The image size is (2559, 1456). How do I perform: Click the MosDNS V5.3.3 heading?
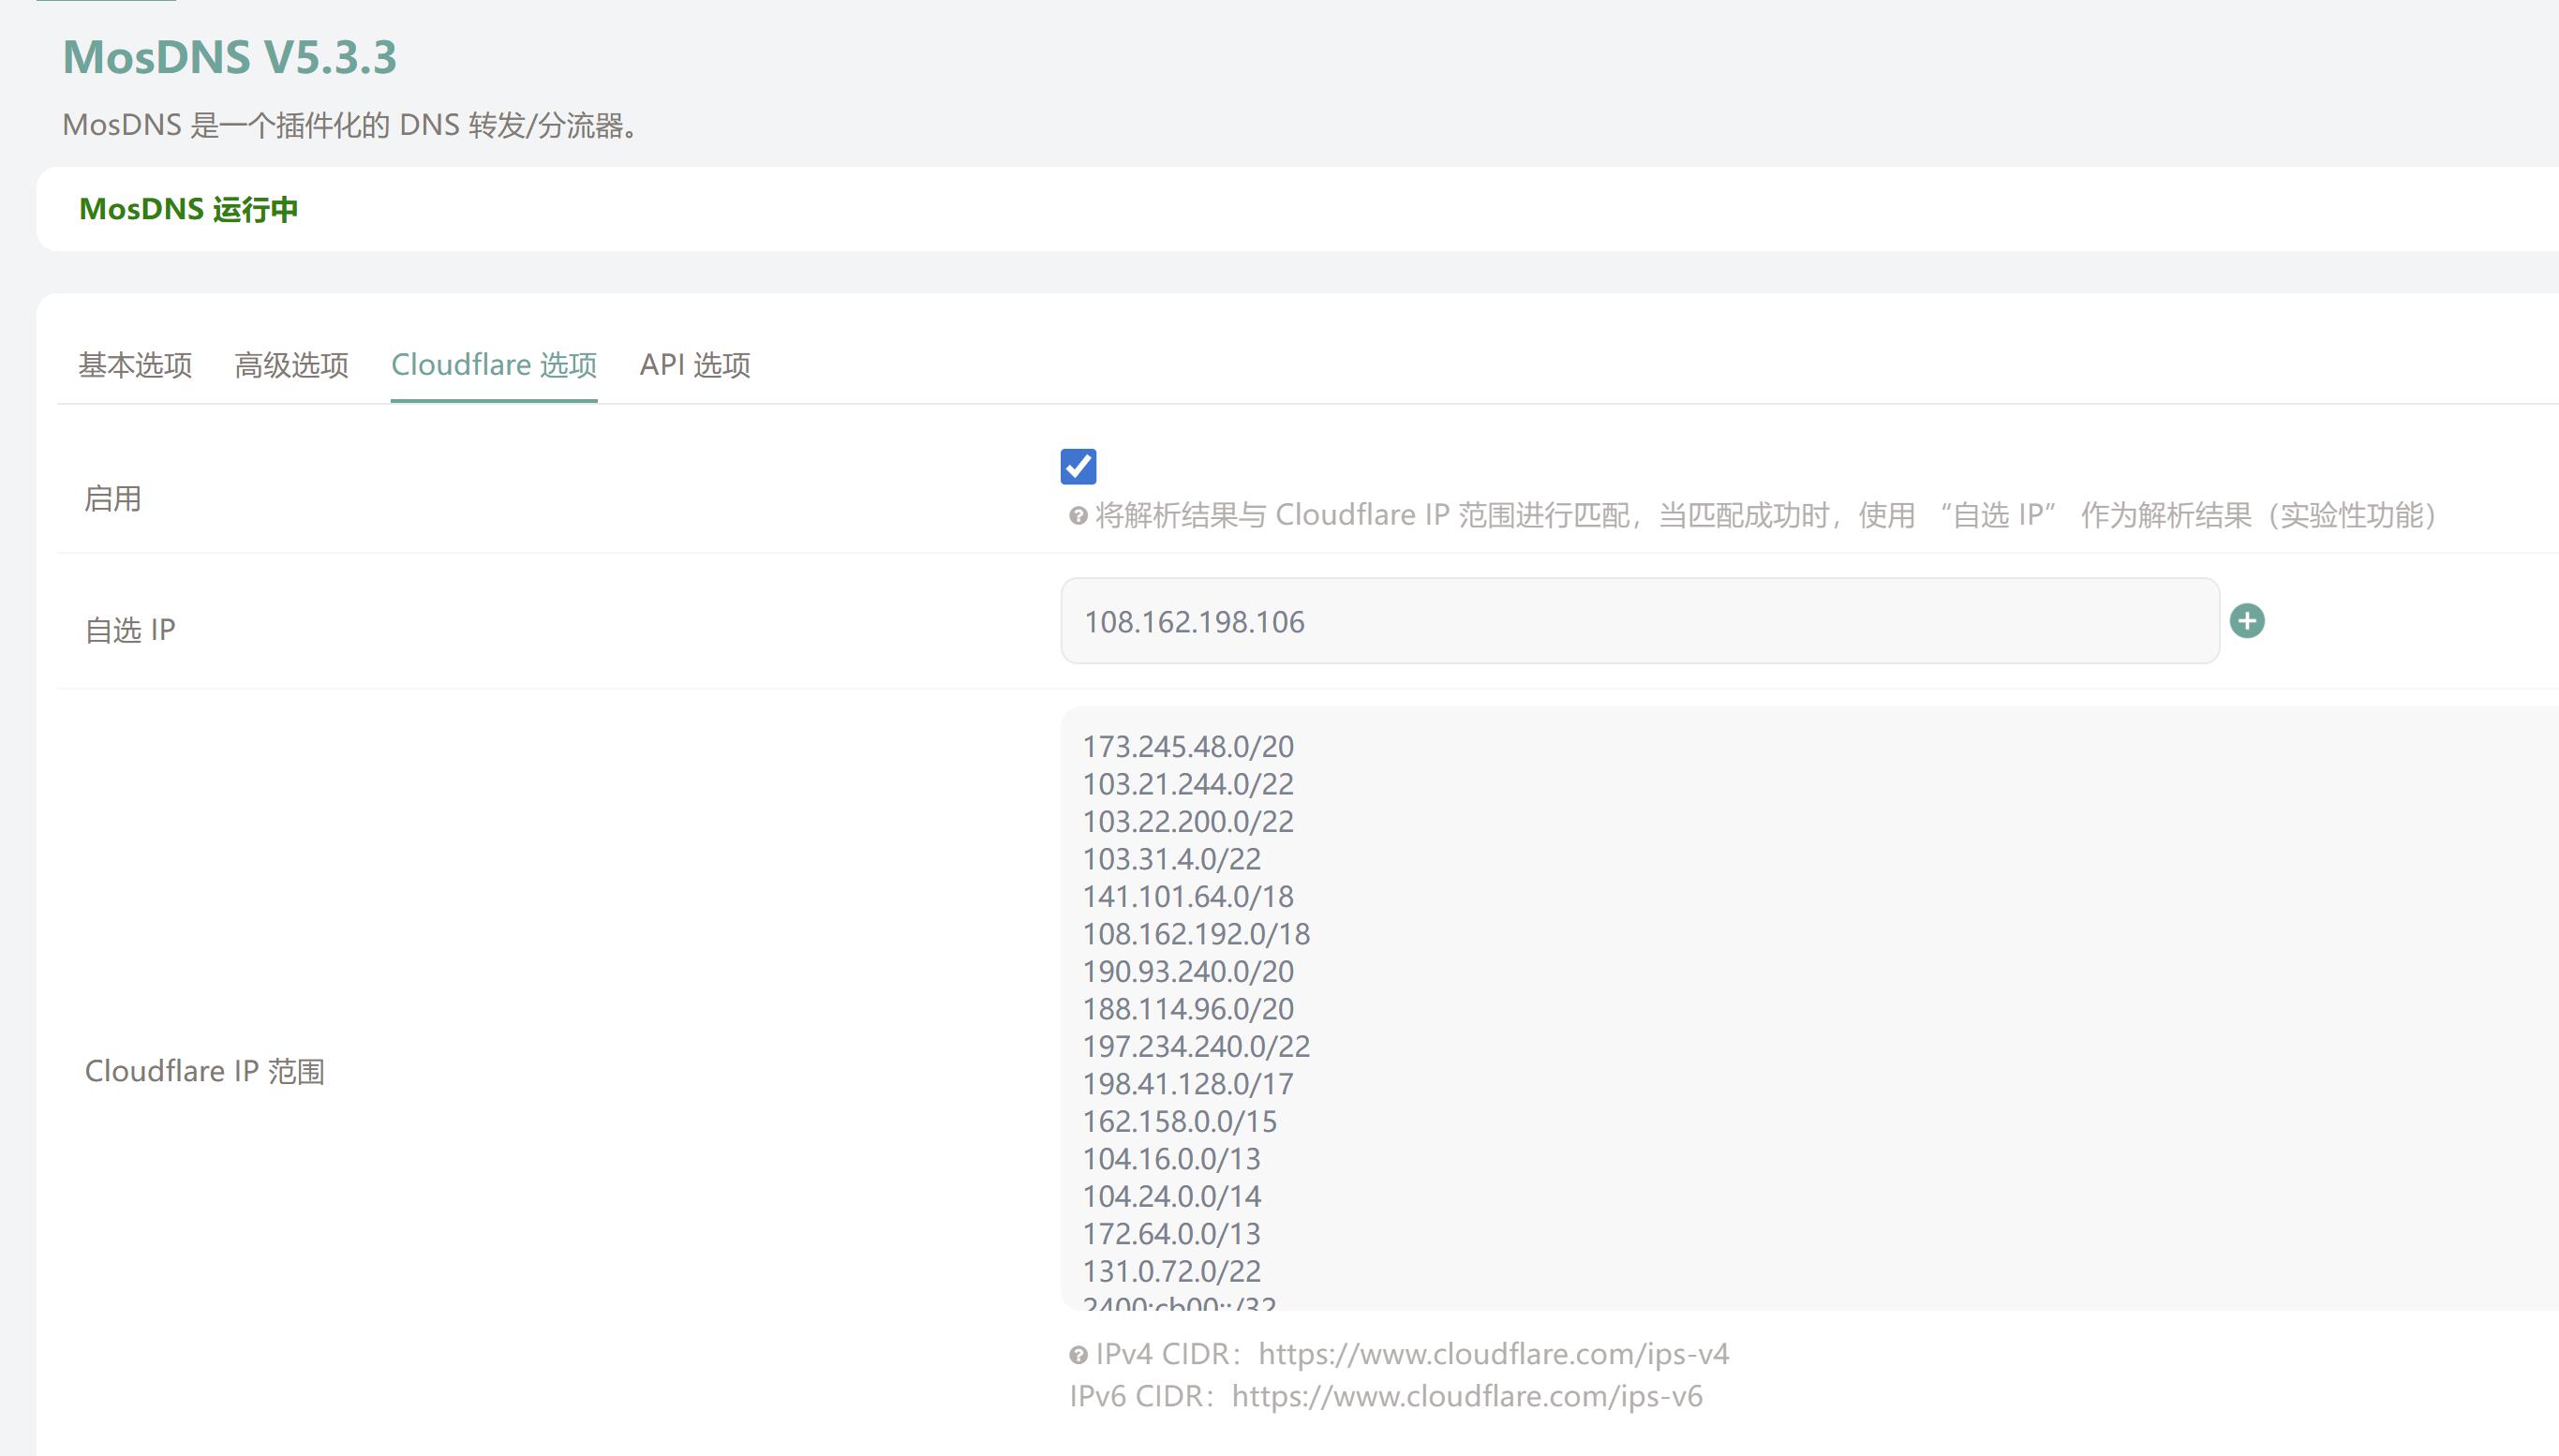coord(230,57)
